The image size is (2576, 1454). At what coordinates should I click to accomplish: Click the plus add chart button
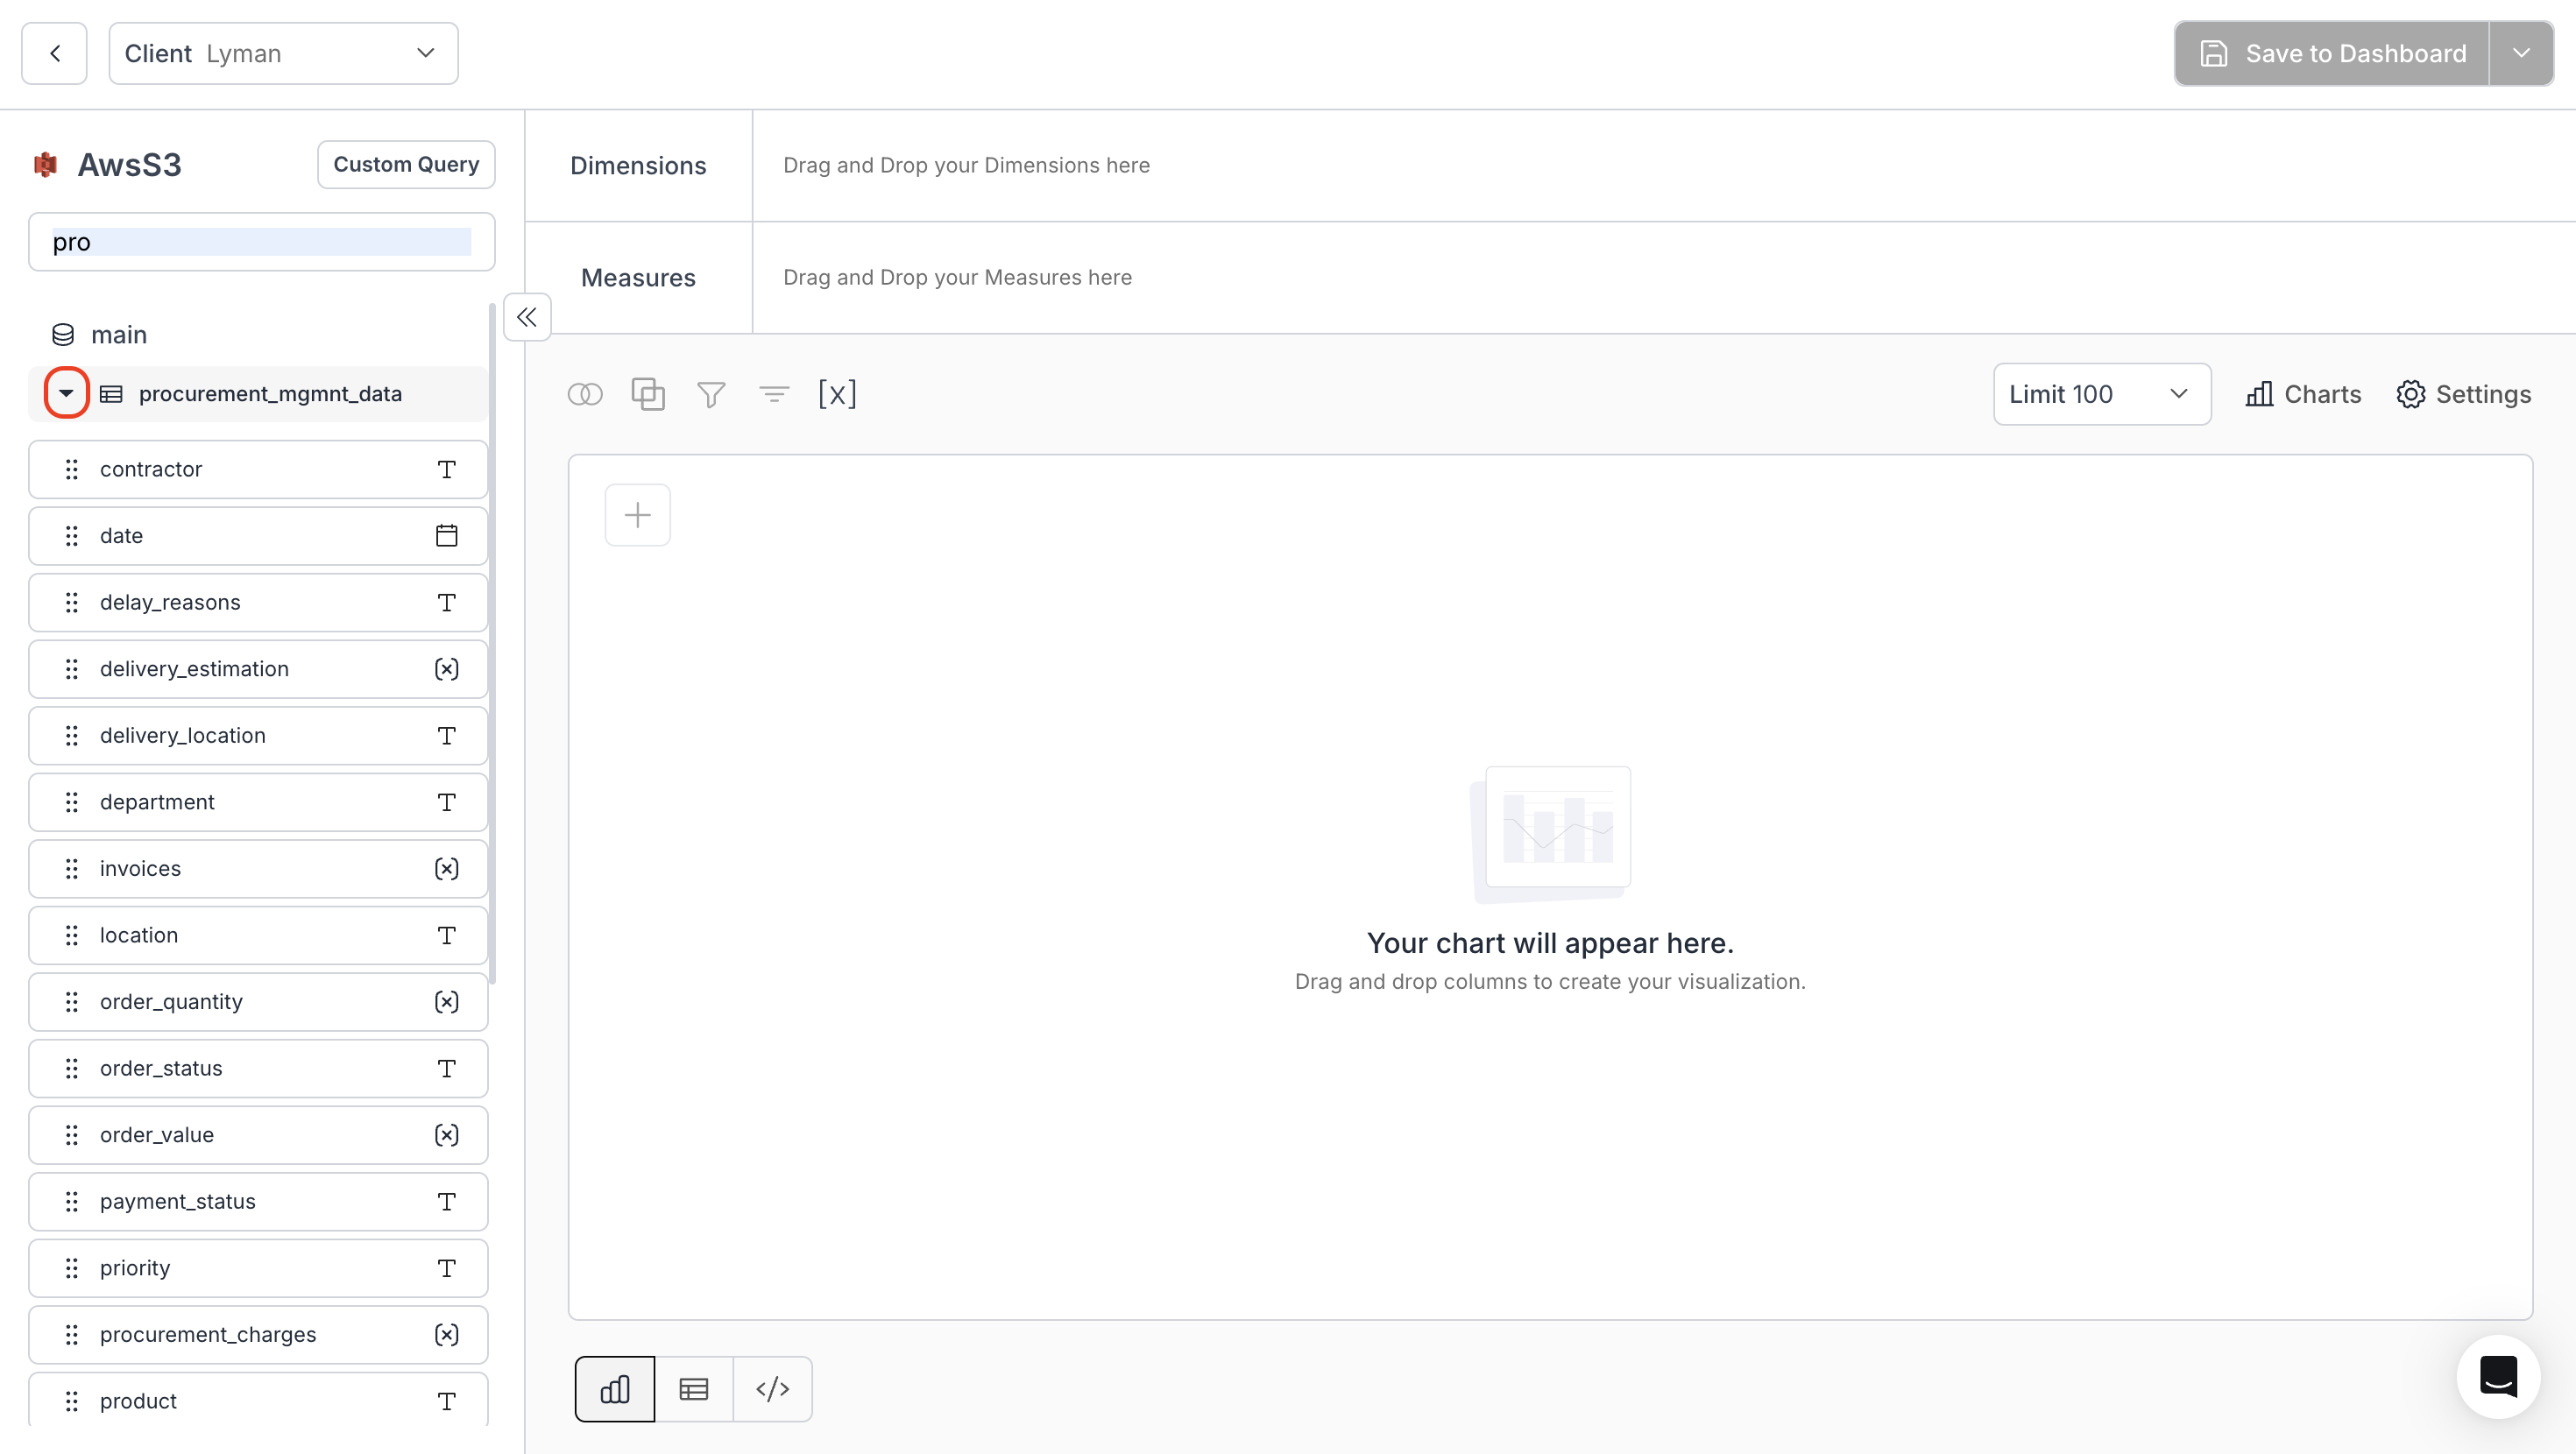tap(637, 515)
